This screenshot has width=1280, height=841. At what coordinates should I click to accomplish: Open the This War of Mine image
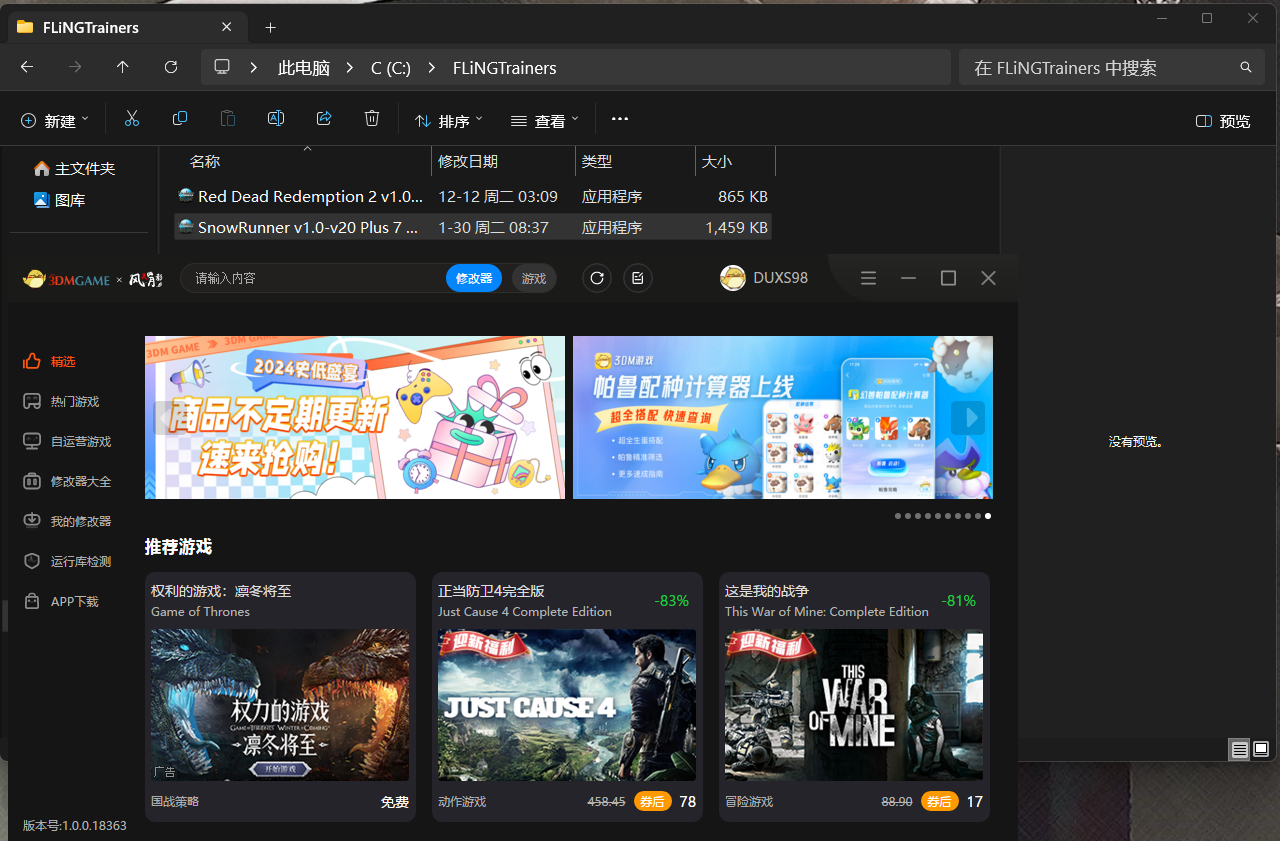pos(854,705)
